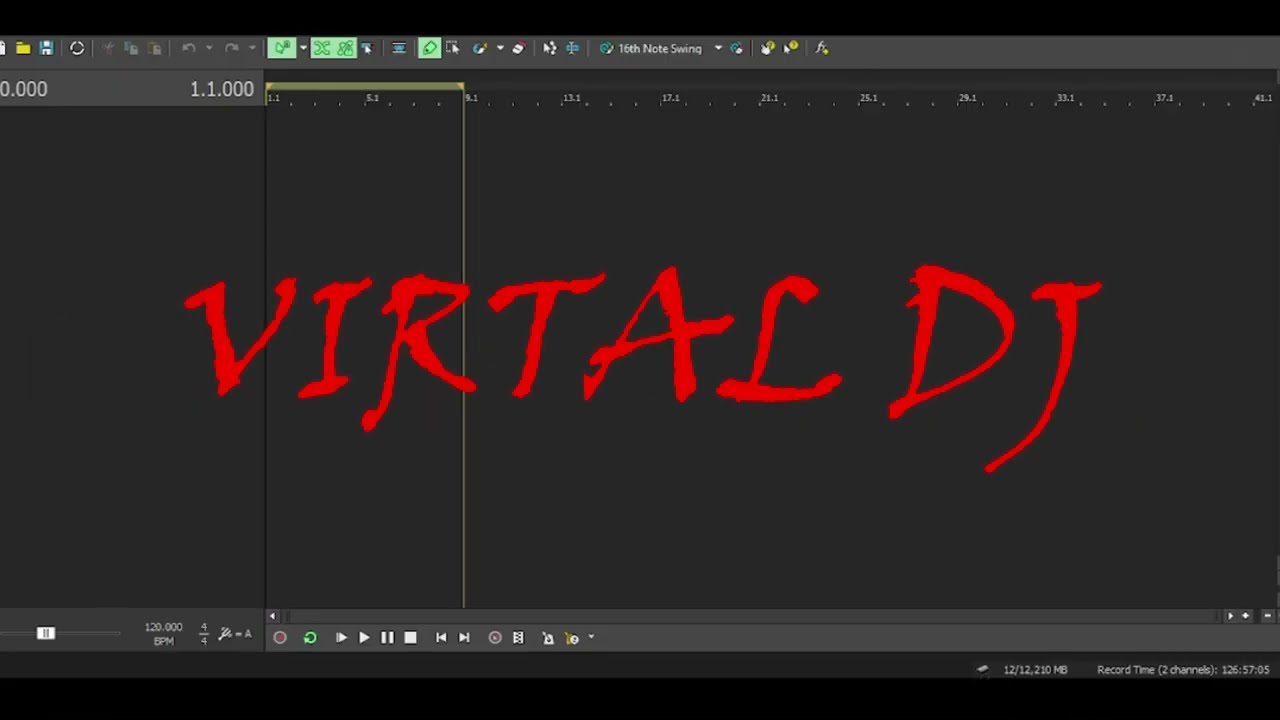1280x720 pixels.
Task: Expand the Undo history dropdown arrow
Action: click(x=208, y=48)
